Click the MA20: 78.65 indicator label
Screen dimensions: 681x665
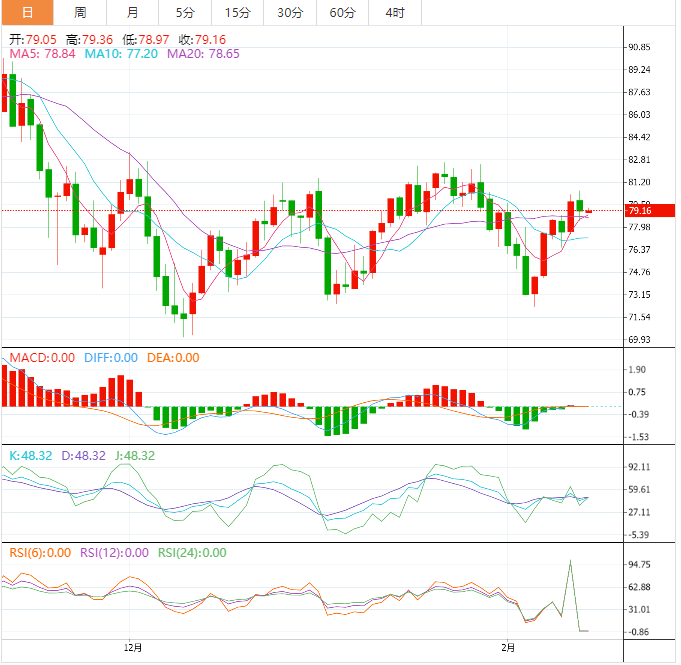coord(204,54)
